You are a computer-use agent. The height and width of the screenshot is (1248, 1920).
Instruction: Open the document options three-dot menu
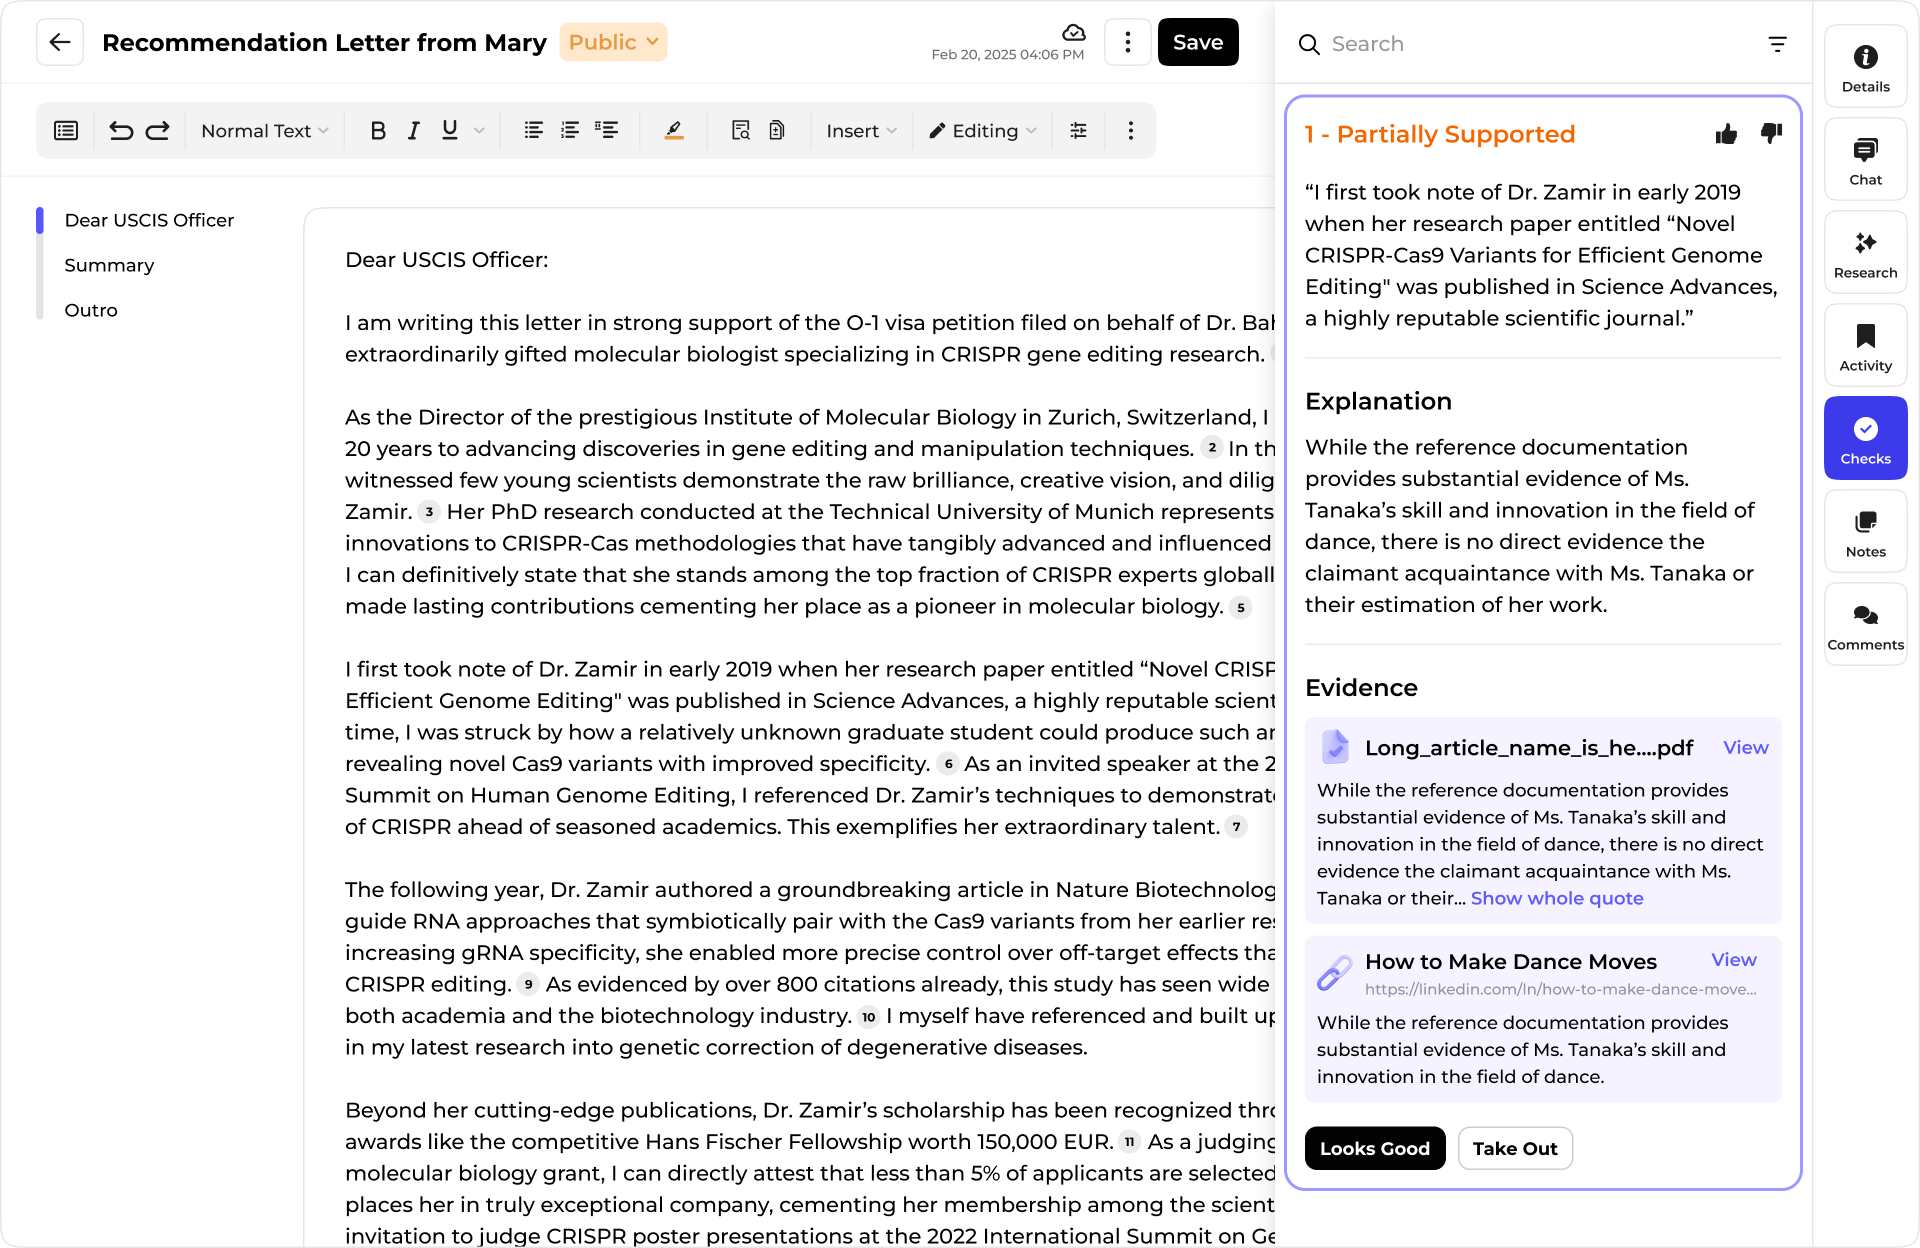tap(1128, 42)
